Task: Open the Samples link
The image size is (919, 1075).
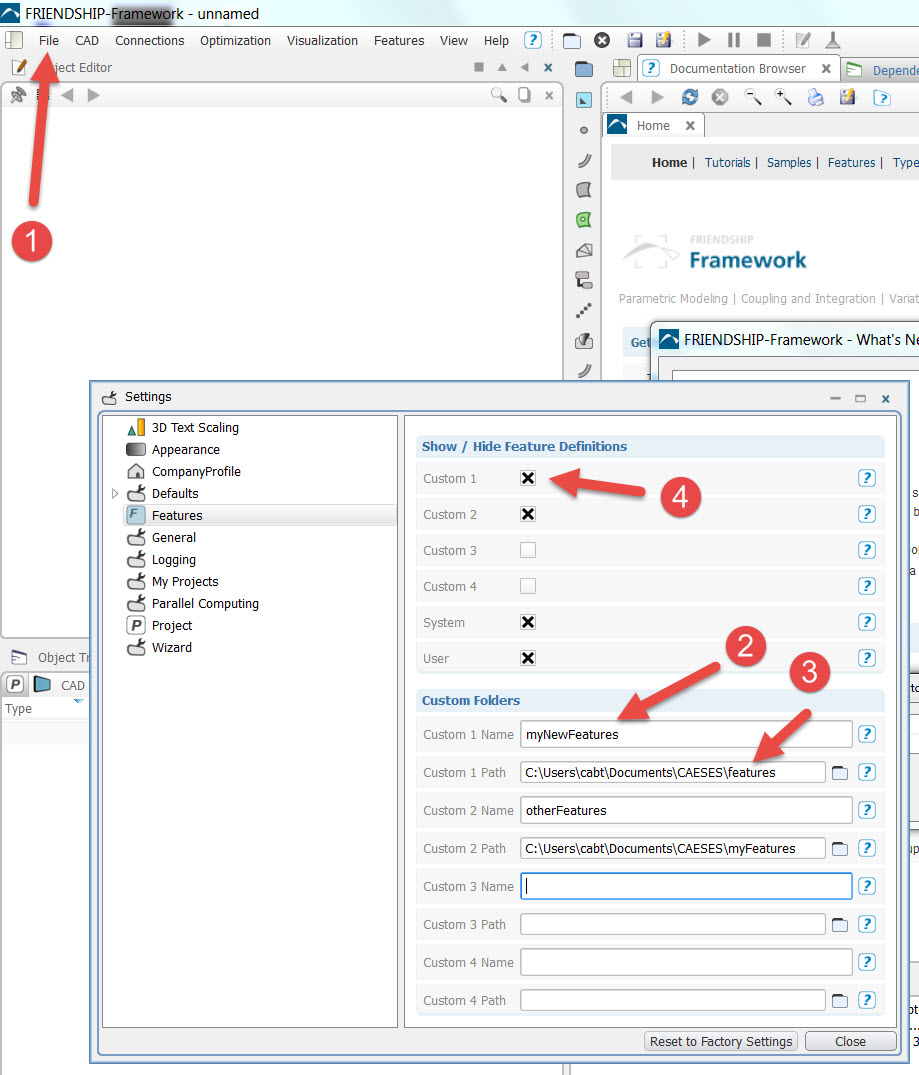Action: [x=789, y=162]
